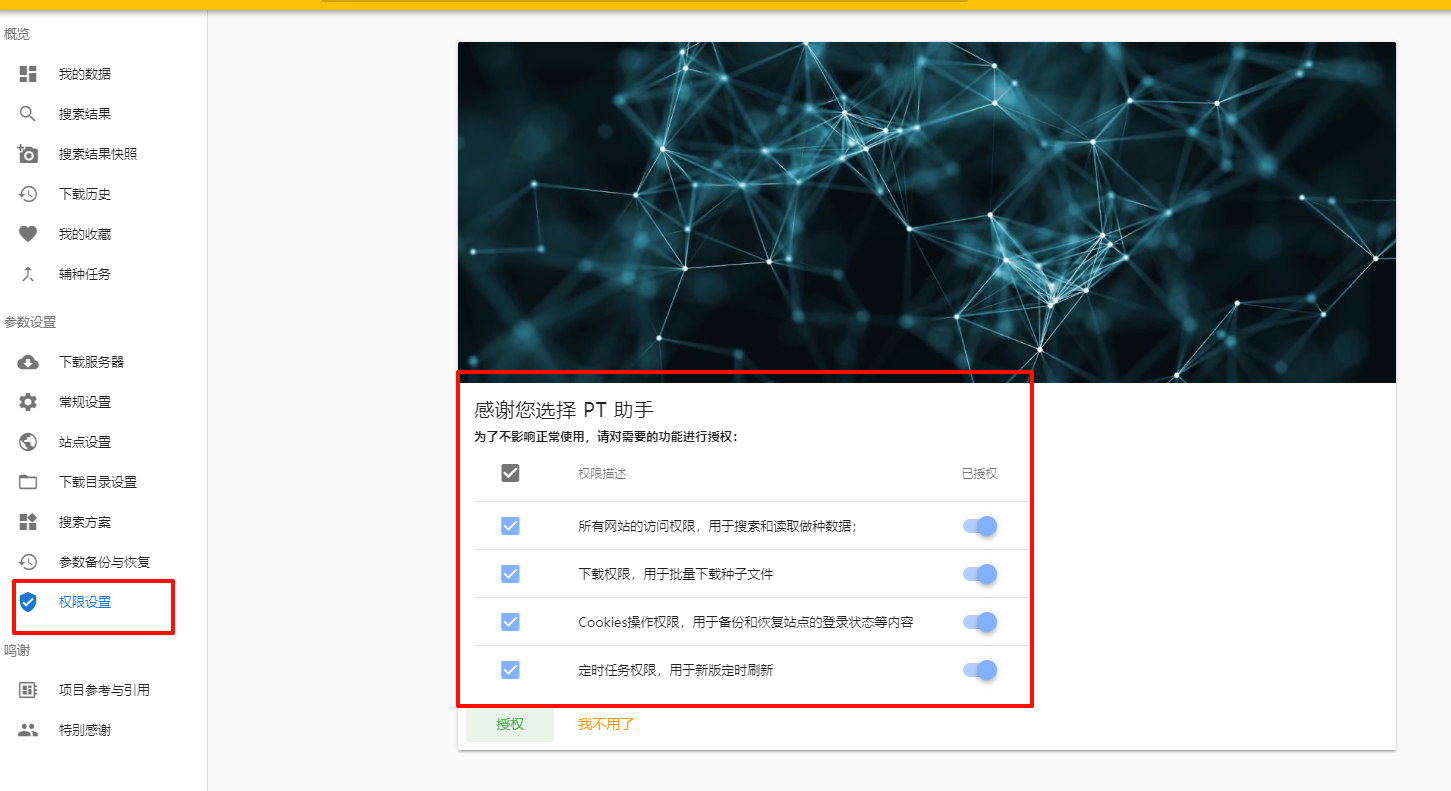Open 参数备份与恢复 page
1451x791 pixels.
pos(104,562)
